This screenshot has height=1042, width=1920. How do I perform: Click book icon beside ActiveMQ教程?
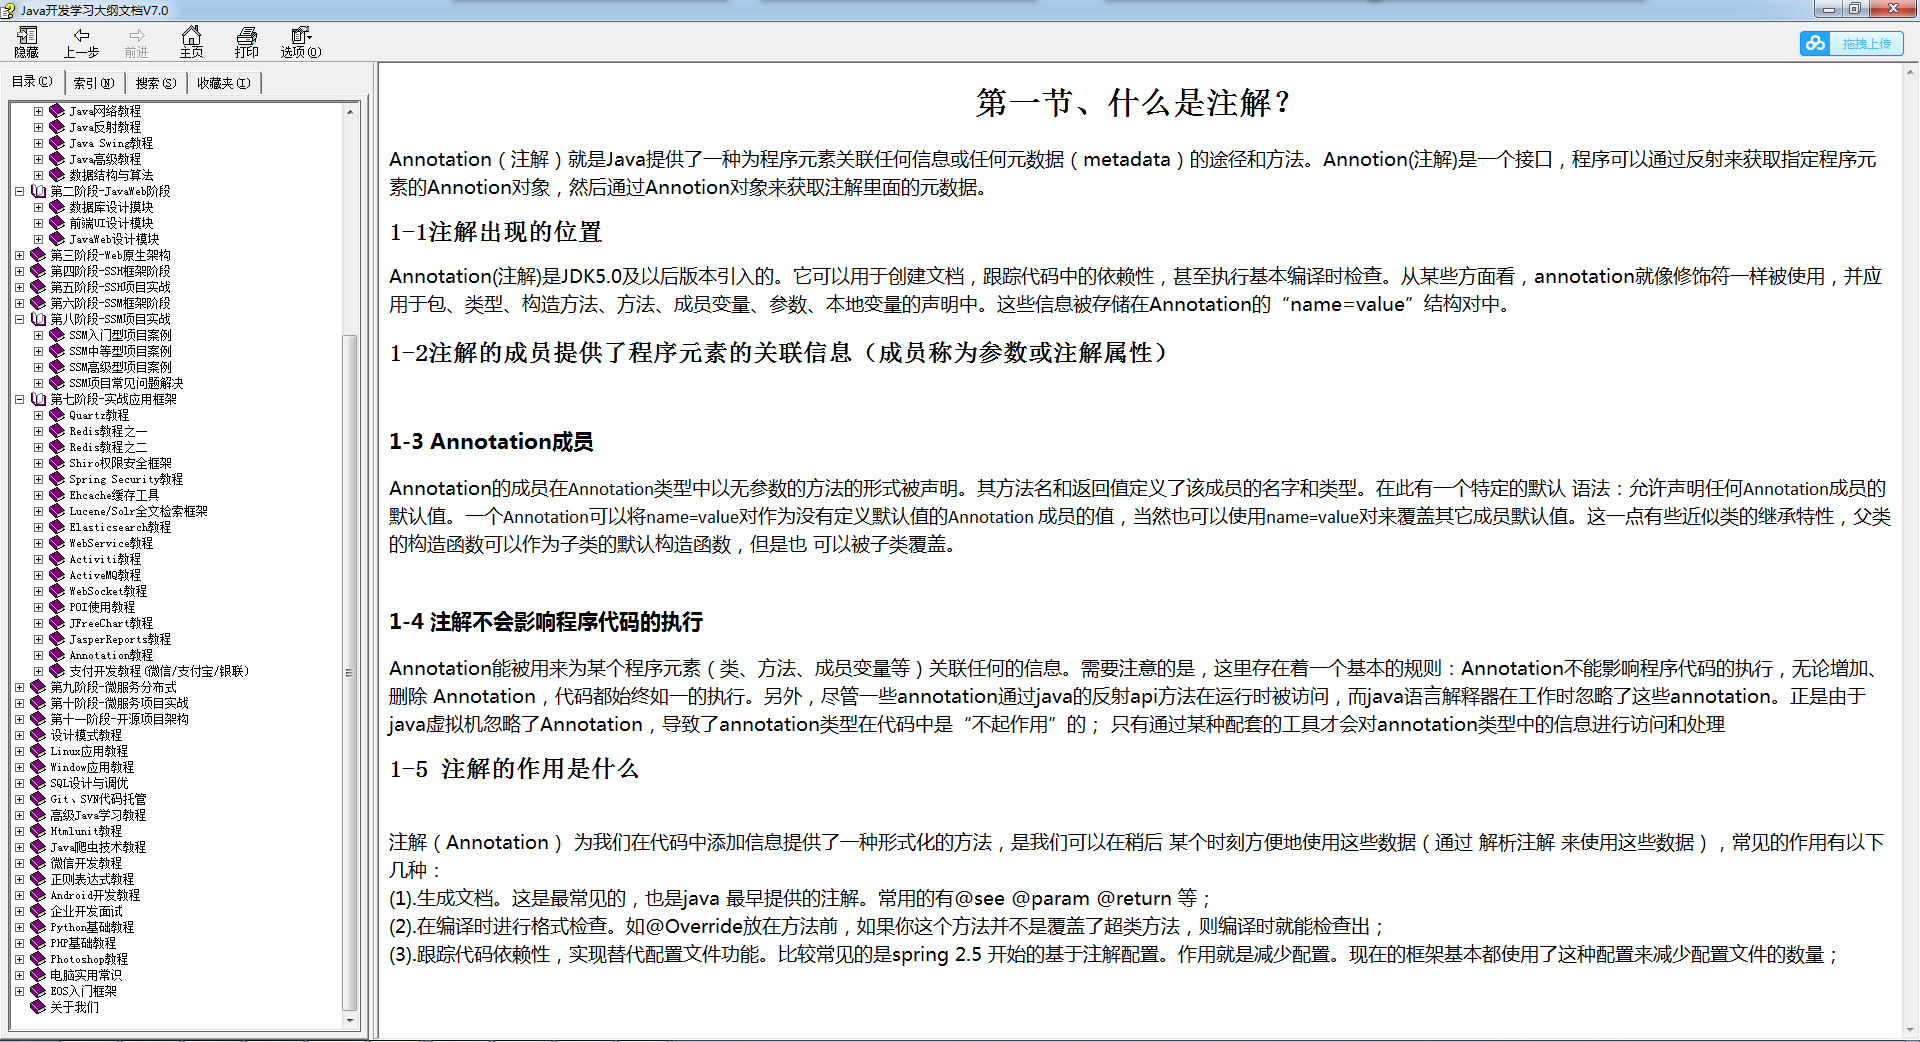pyautogui.click(x=57, y=575)
